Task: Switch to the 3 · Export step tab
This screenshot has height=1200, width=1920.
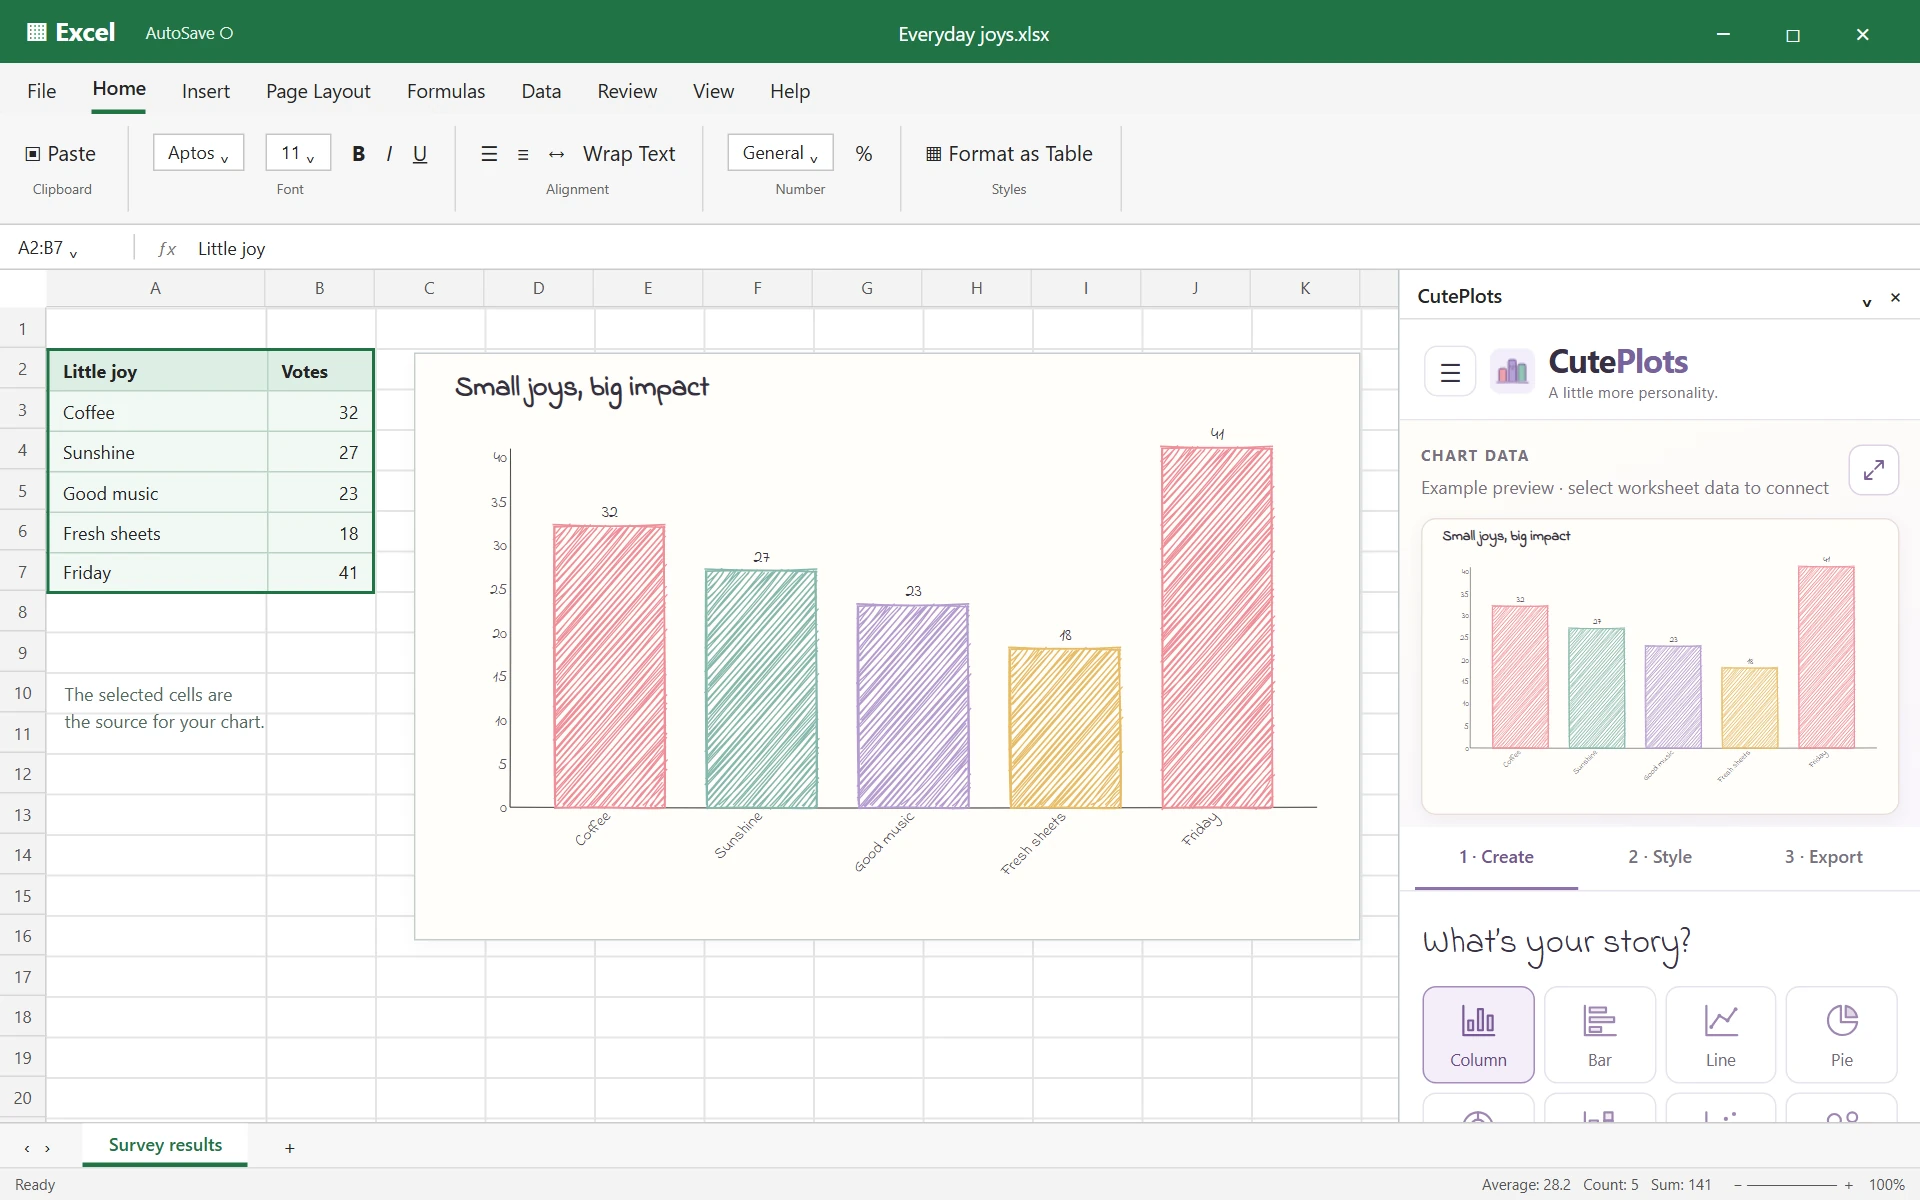Action: [1823, 857]
